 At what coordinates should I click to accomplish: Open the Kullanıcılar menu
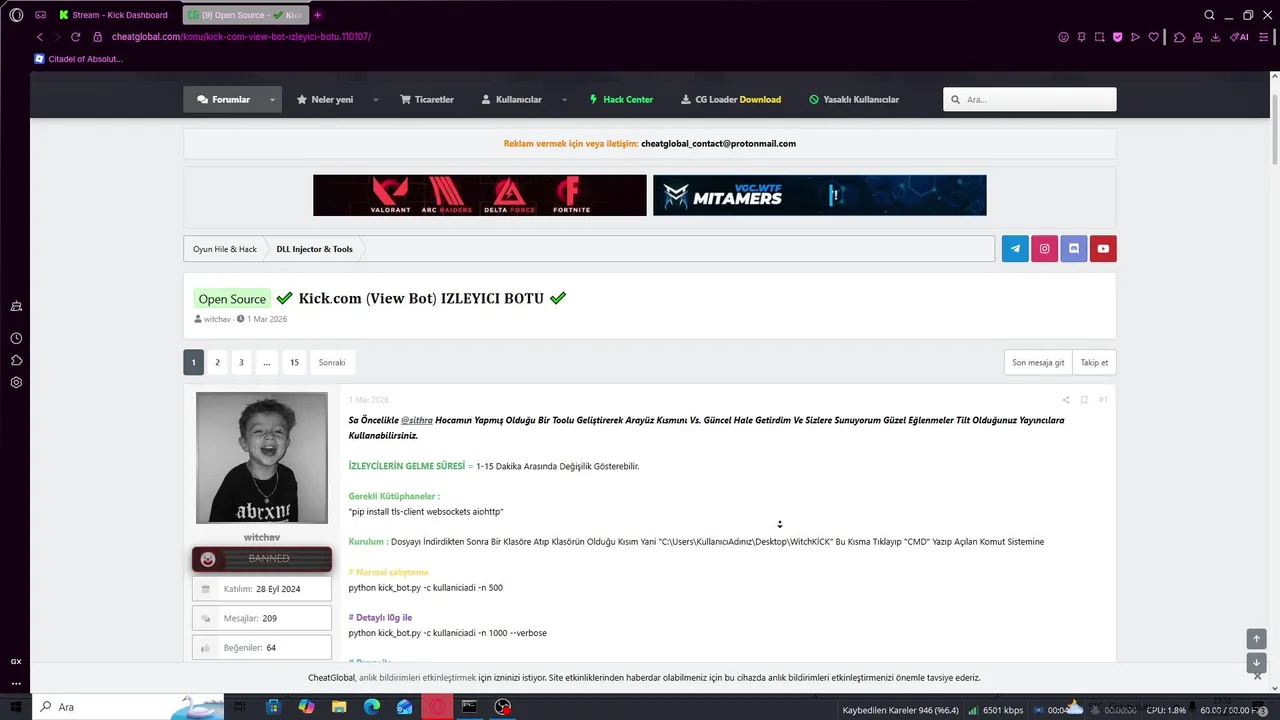coord(511,100)
